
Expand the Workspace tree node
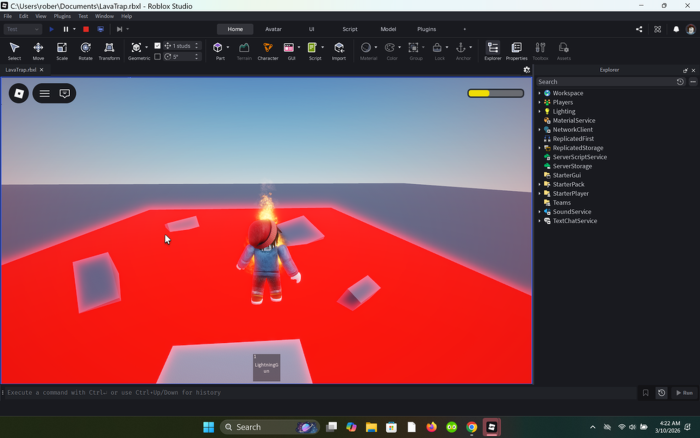click(539, 93)
